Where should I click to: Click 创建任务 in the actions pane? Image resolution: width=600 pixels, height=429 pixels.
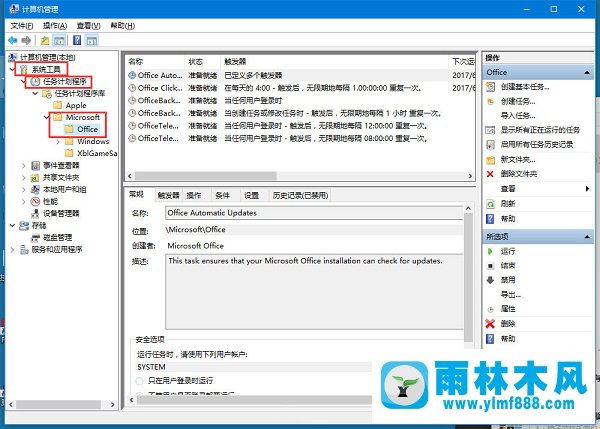518,101
